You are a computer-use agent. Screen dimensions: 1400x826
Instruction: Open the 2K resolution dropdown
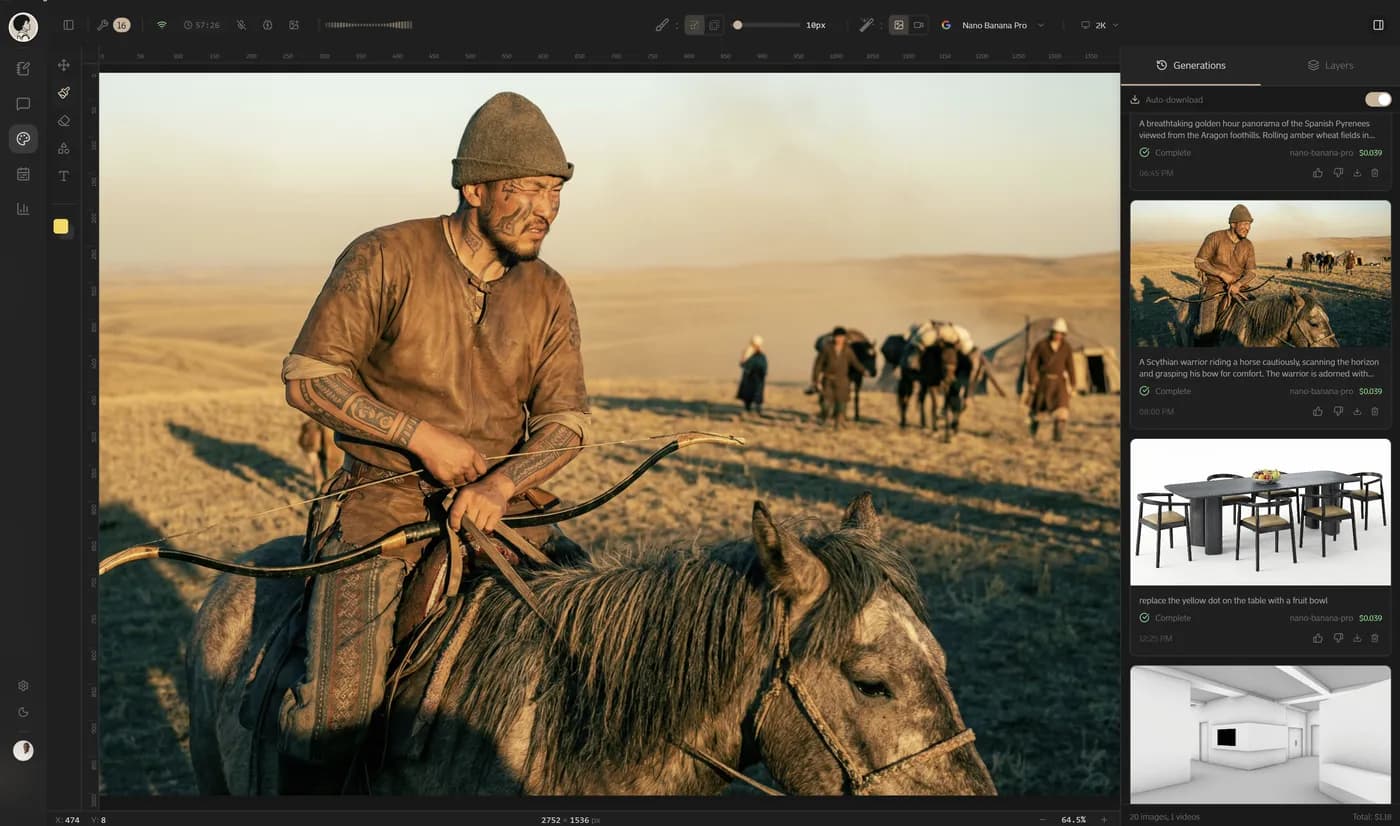(x=1098, y=25)
